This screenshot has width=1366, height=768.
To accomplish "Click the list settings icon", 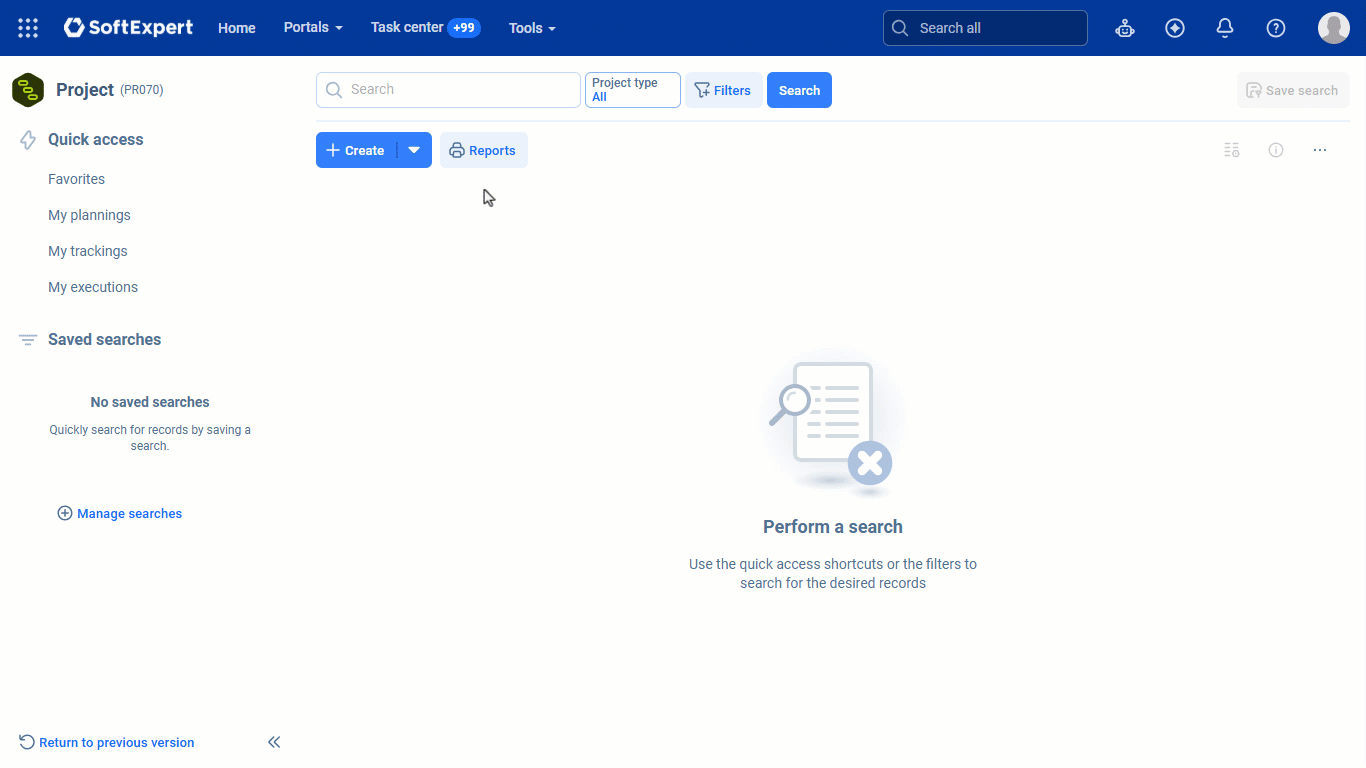I will point(1232,150).
